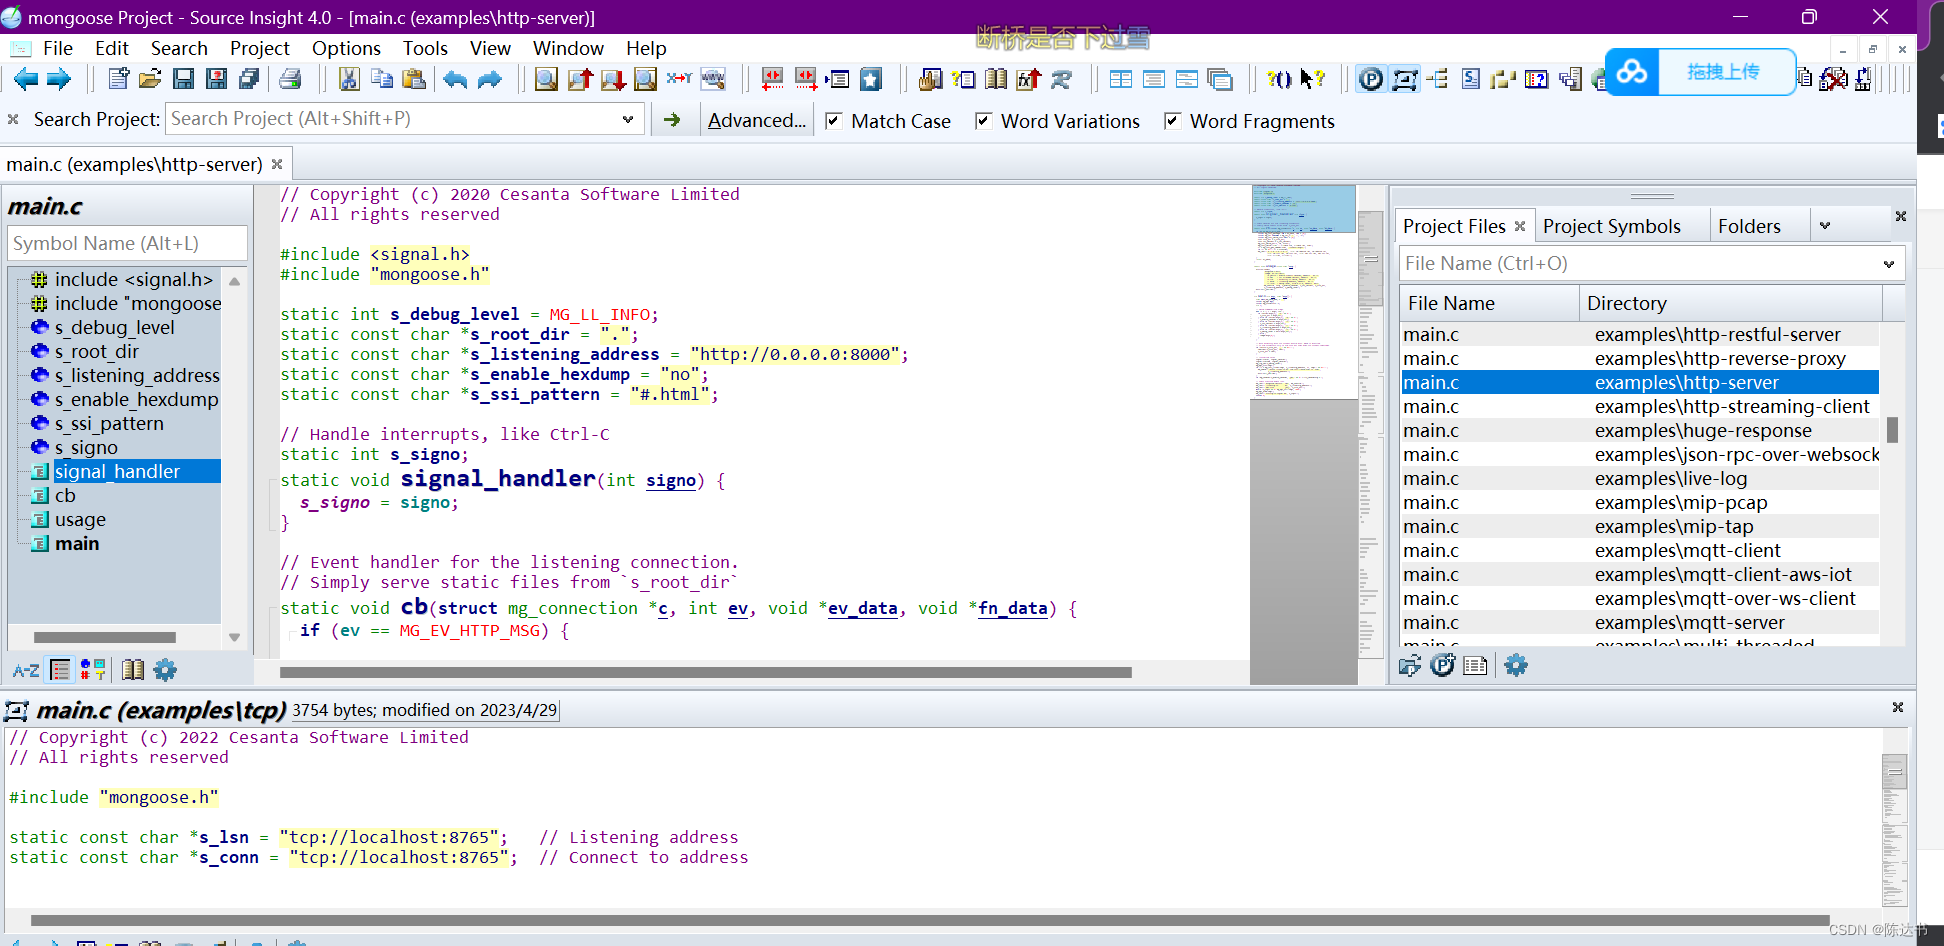Open the Search magnifier tool
Image resolution: width=1944 pixels, height=946 pixels.
(546, 79)
